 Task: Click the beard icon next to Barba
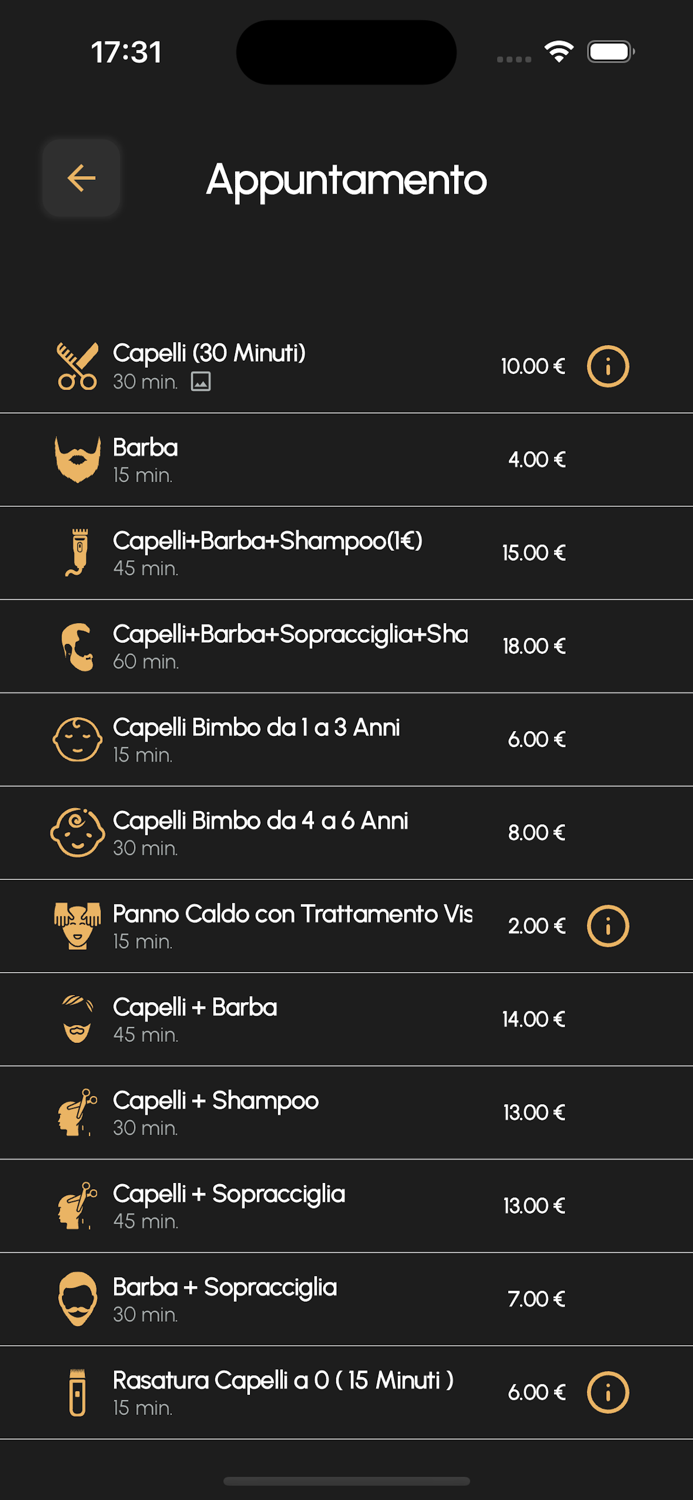click(77, 459)
